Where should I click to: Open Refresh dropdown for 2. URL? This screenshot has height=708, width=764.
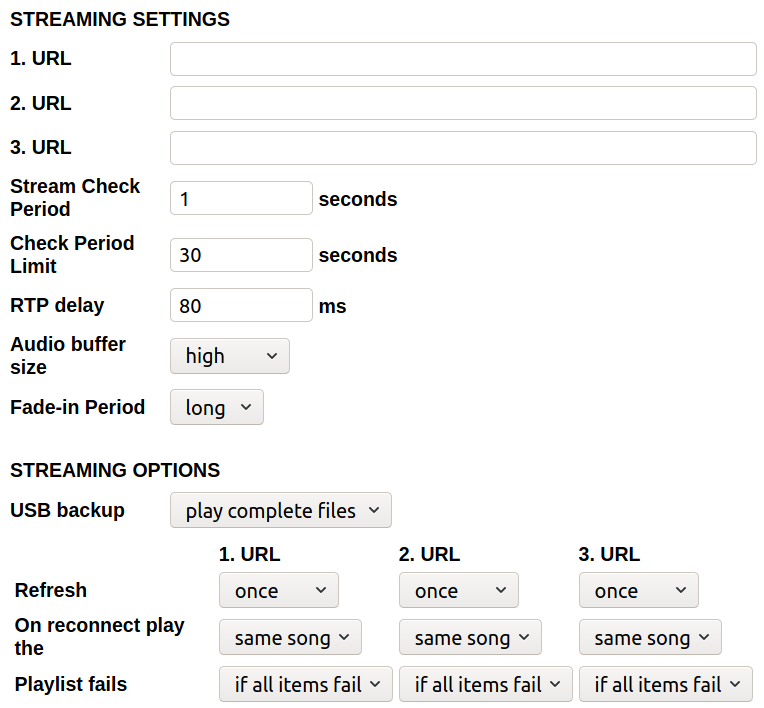click(459, 591)
